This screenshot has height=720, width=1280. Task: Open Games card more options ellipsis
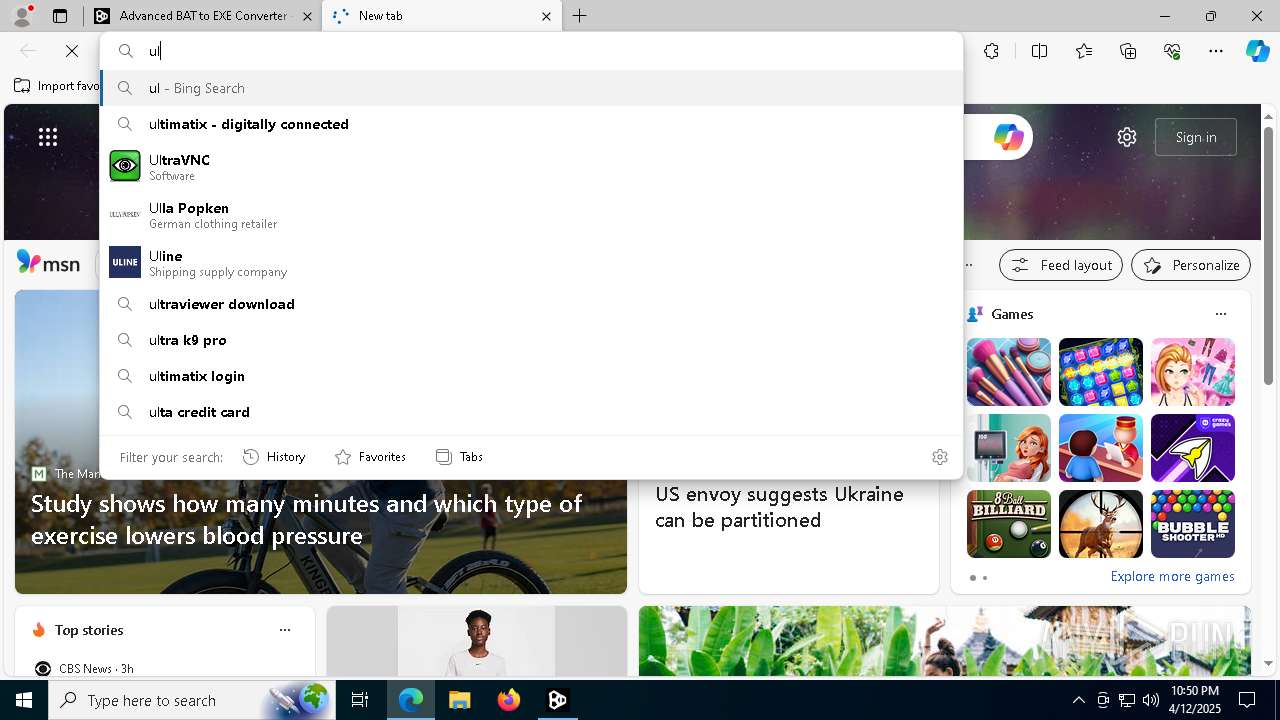point(1220,314)
